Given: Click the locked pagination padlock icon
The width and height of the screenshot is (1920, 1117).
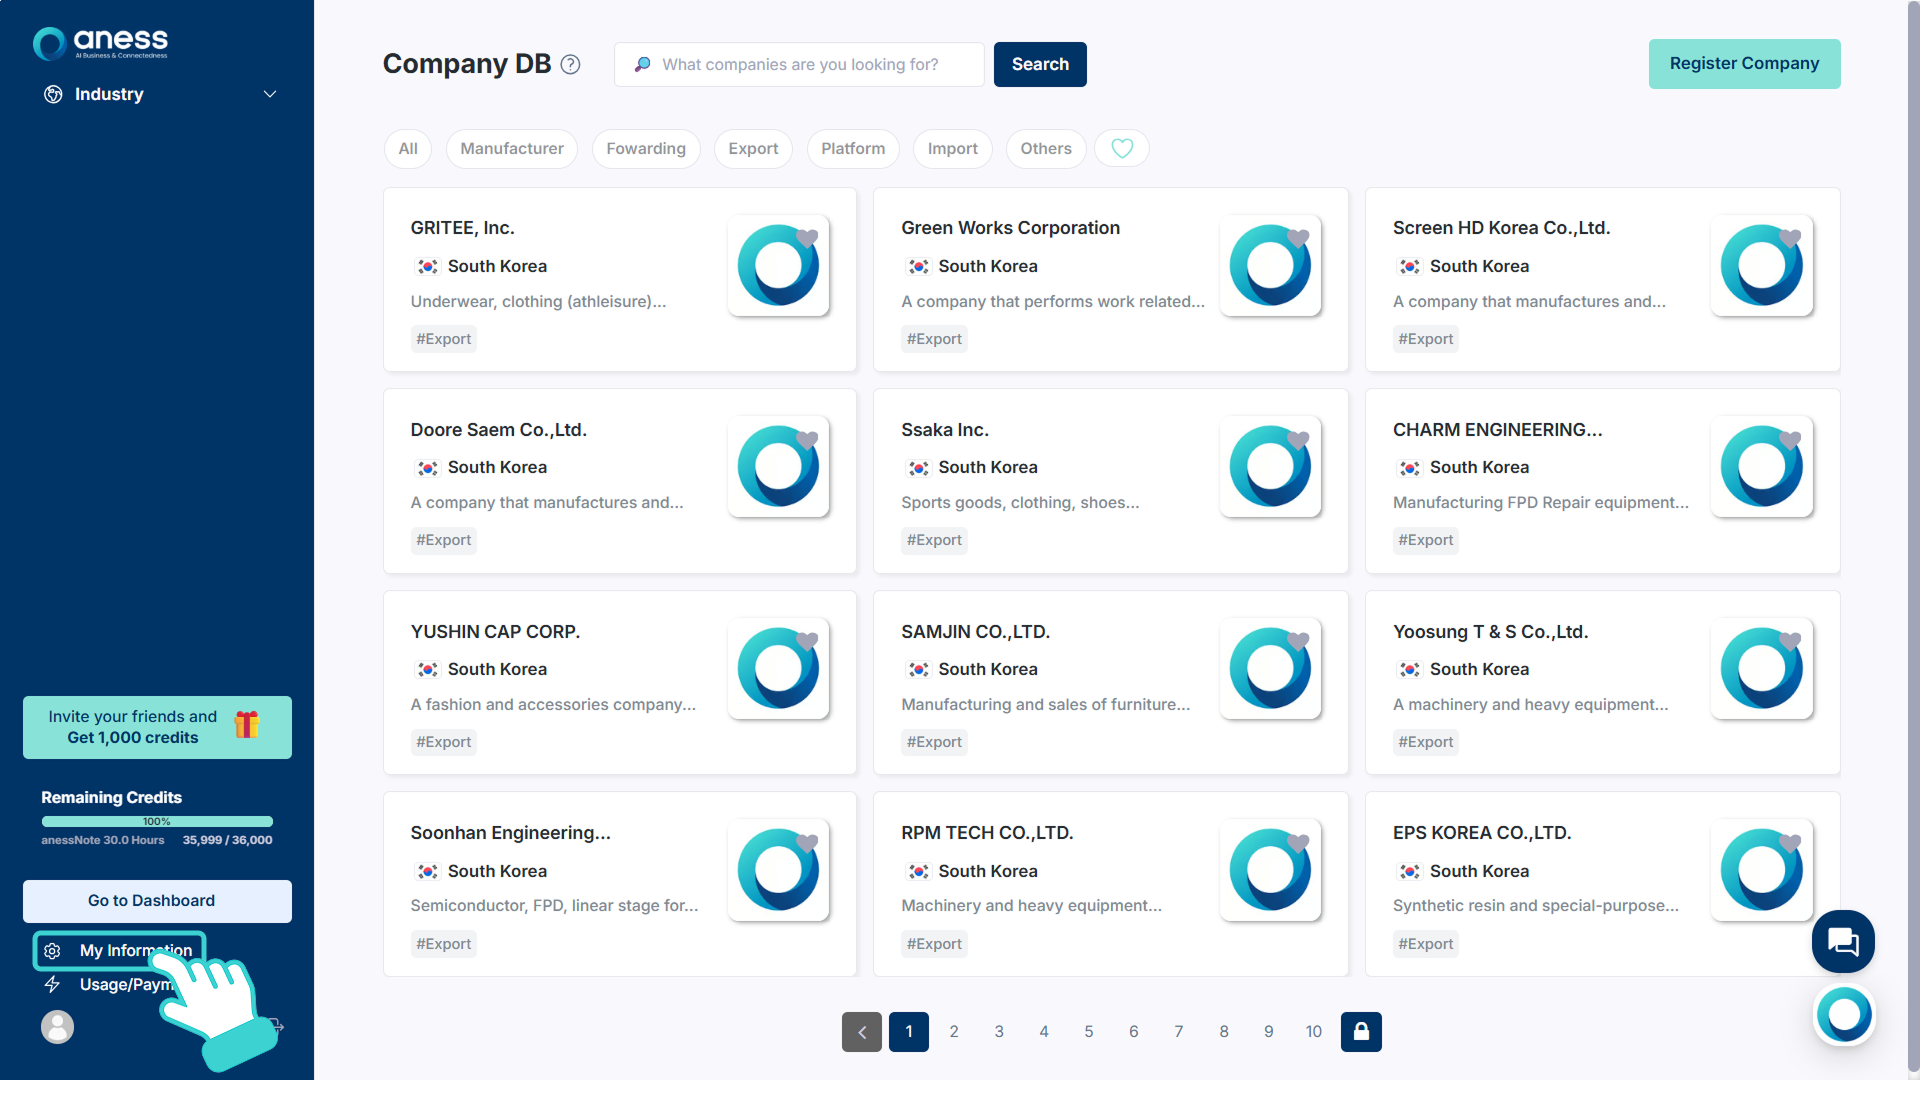Looking at the screenshot, I should (1360, 1031).
